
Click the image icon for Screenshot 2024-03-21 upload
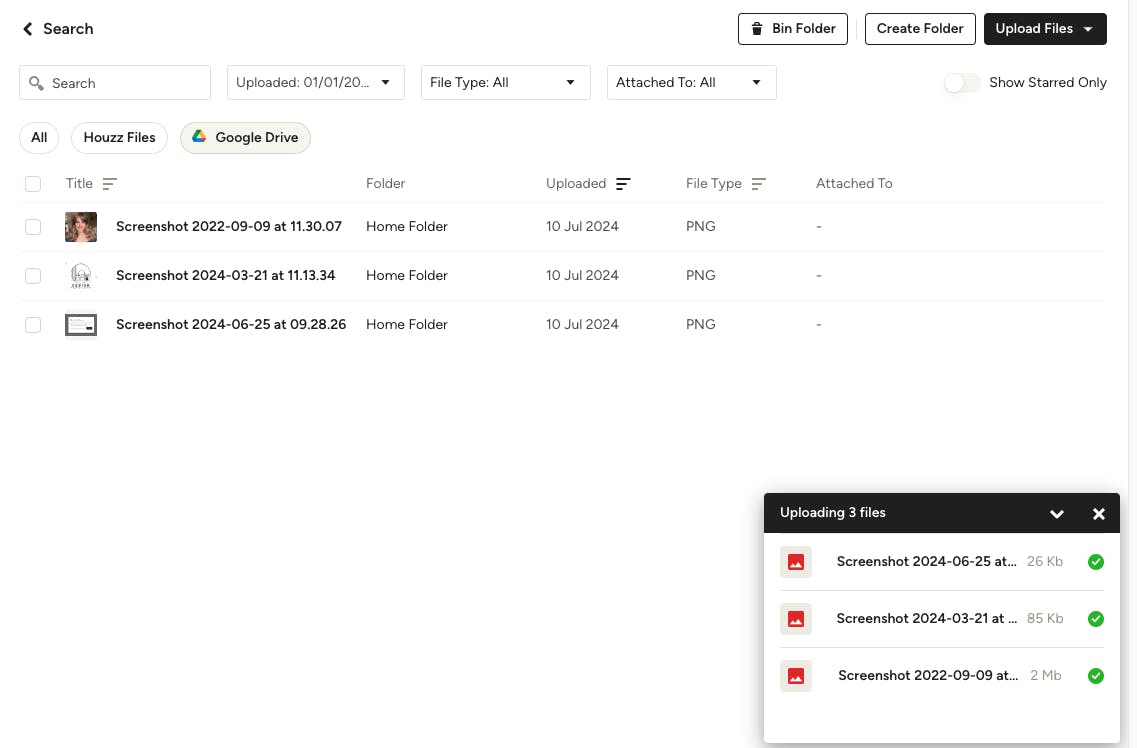(x=796, y=619)
